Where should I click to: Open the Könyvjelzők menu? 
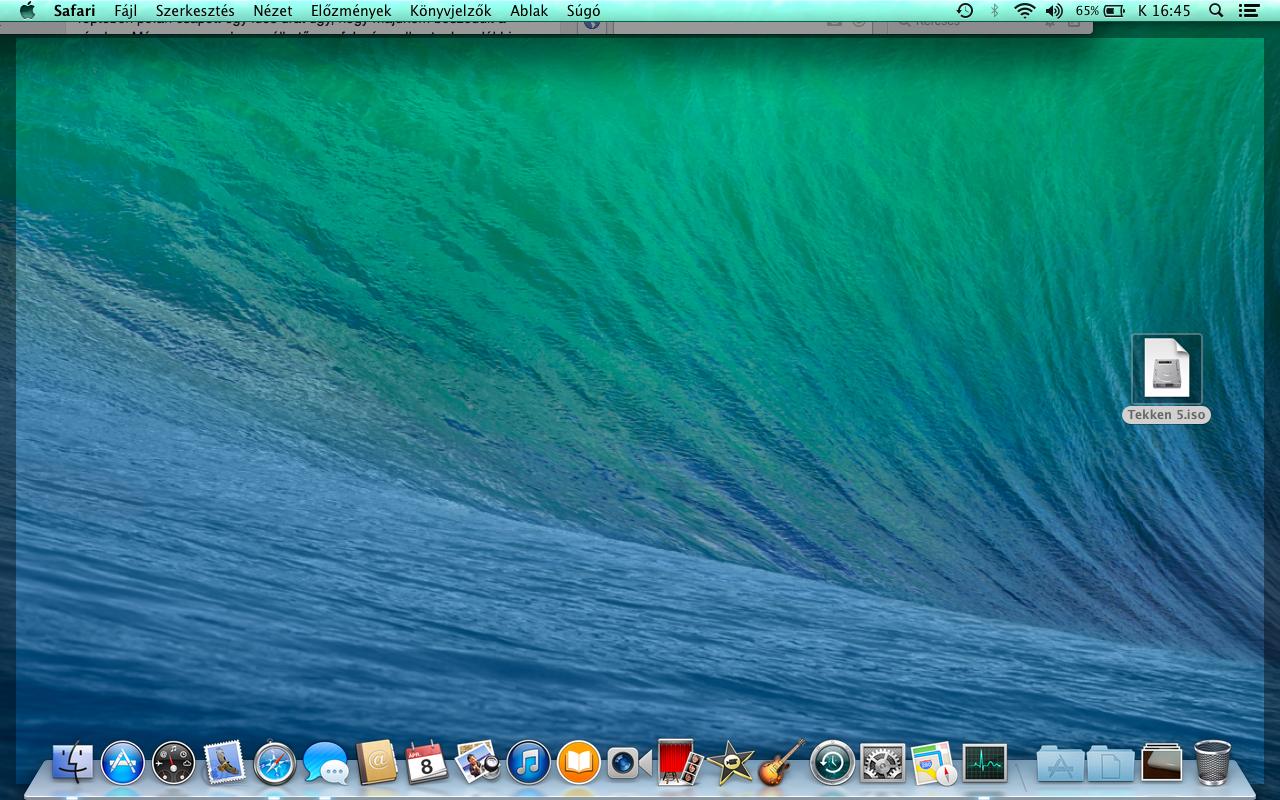(x=451, y=10)
